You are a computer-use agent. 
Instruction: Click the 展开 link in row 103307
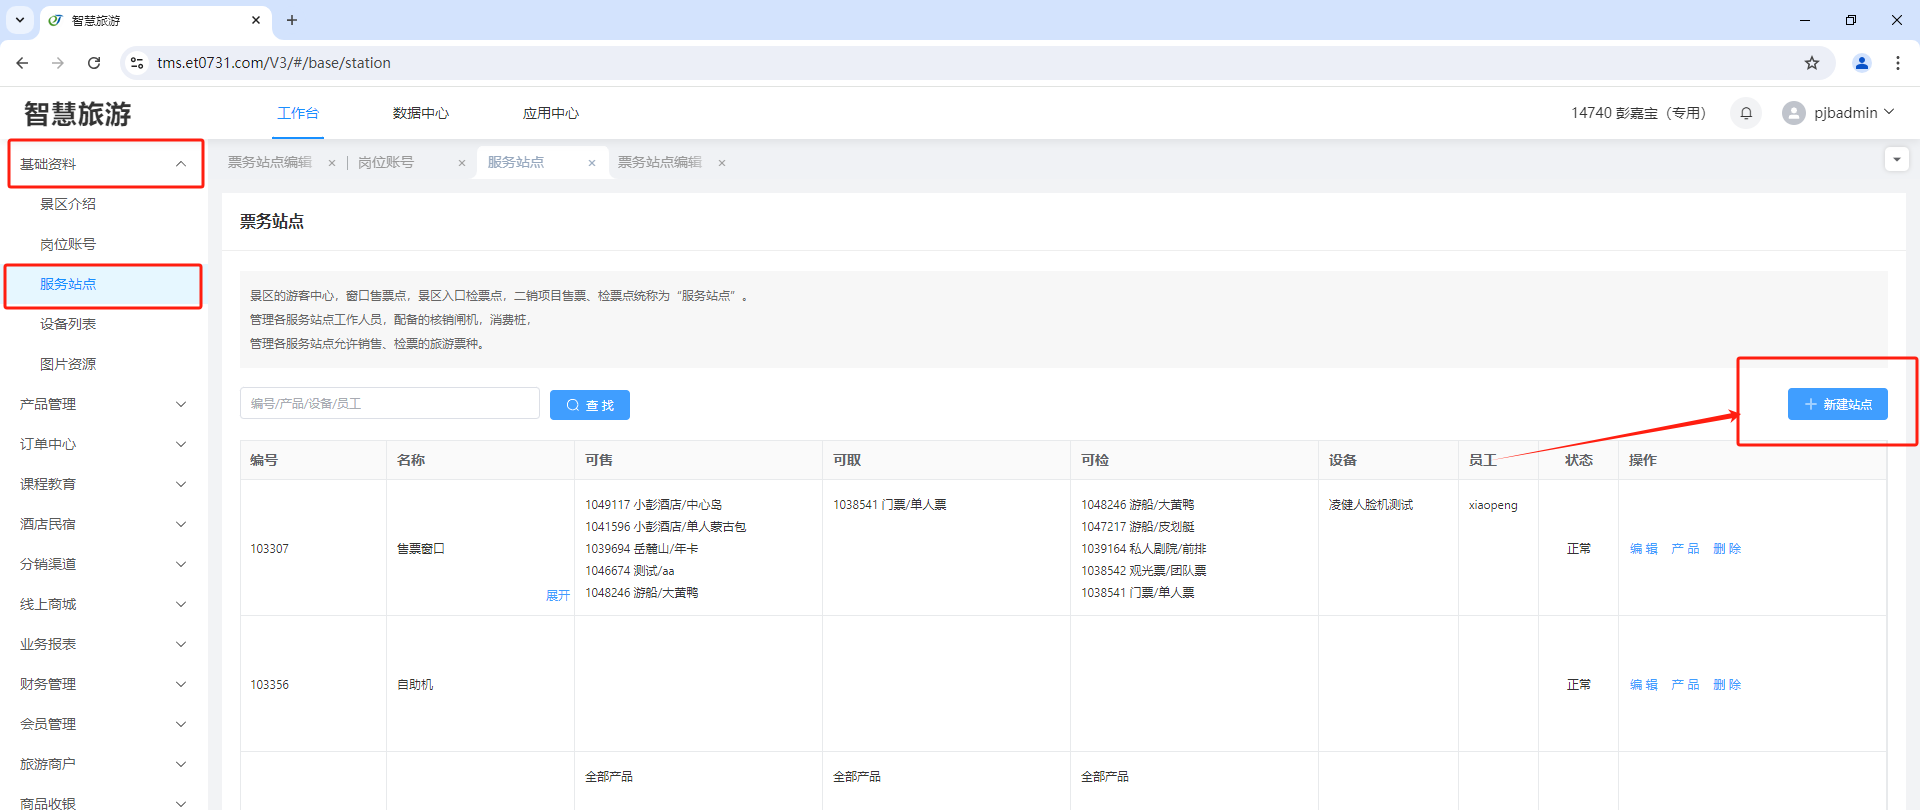pos(557,596)
